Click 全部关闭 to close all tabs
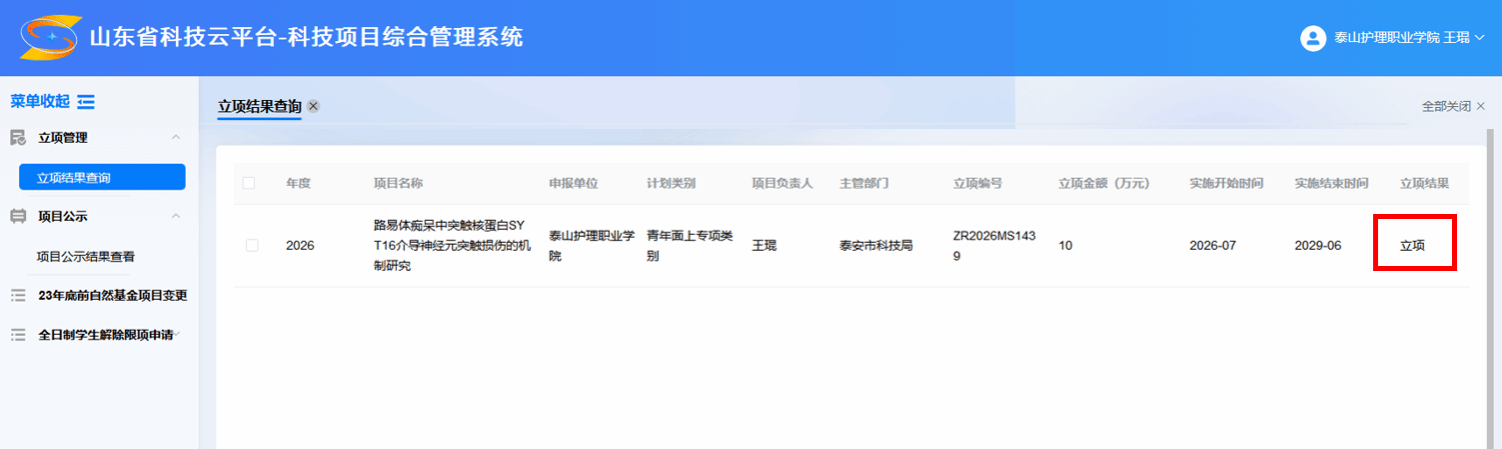 pos(1453,106)
